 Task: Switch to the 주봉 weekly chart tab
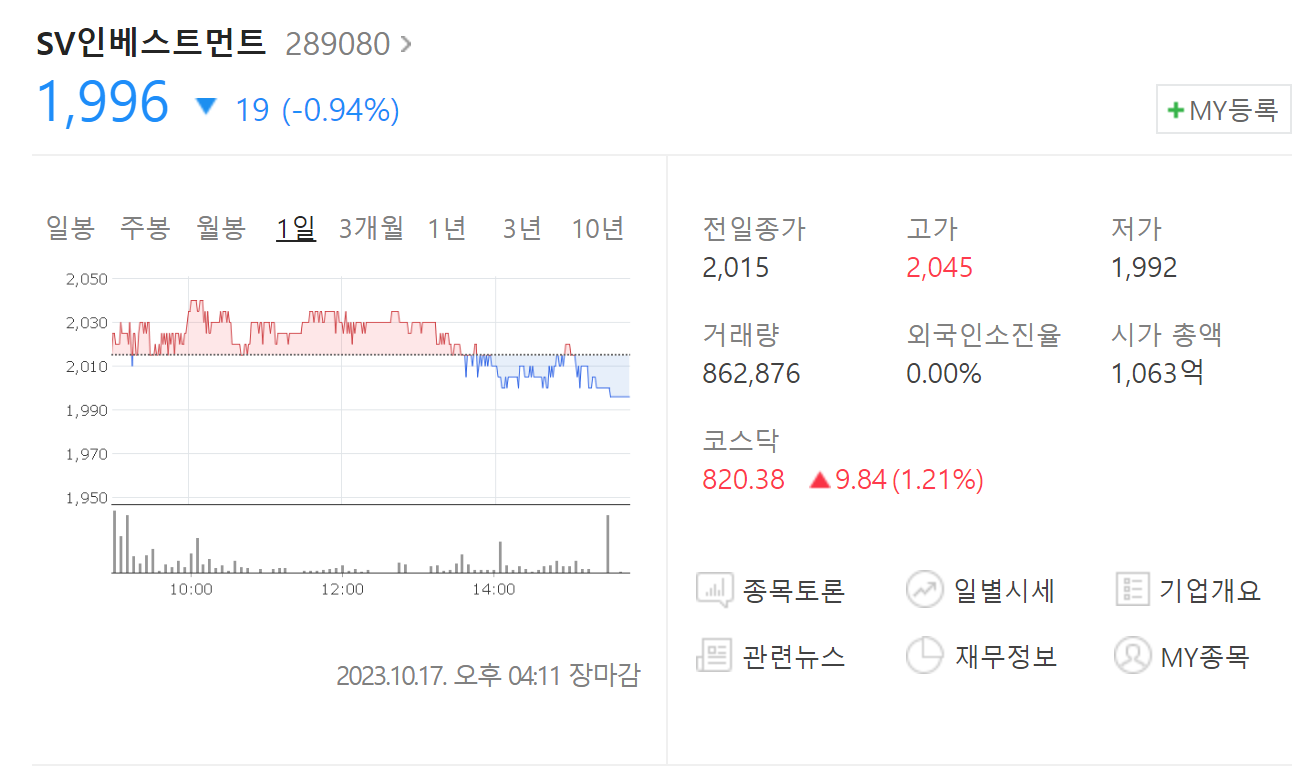click(x=145, y=227)
